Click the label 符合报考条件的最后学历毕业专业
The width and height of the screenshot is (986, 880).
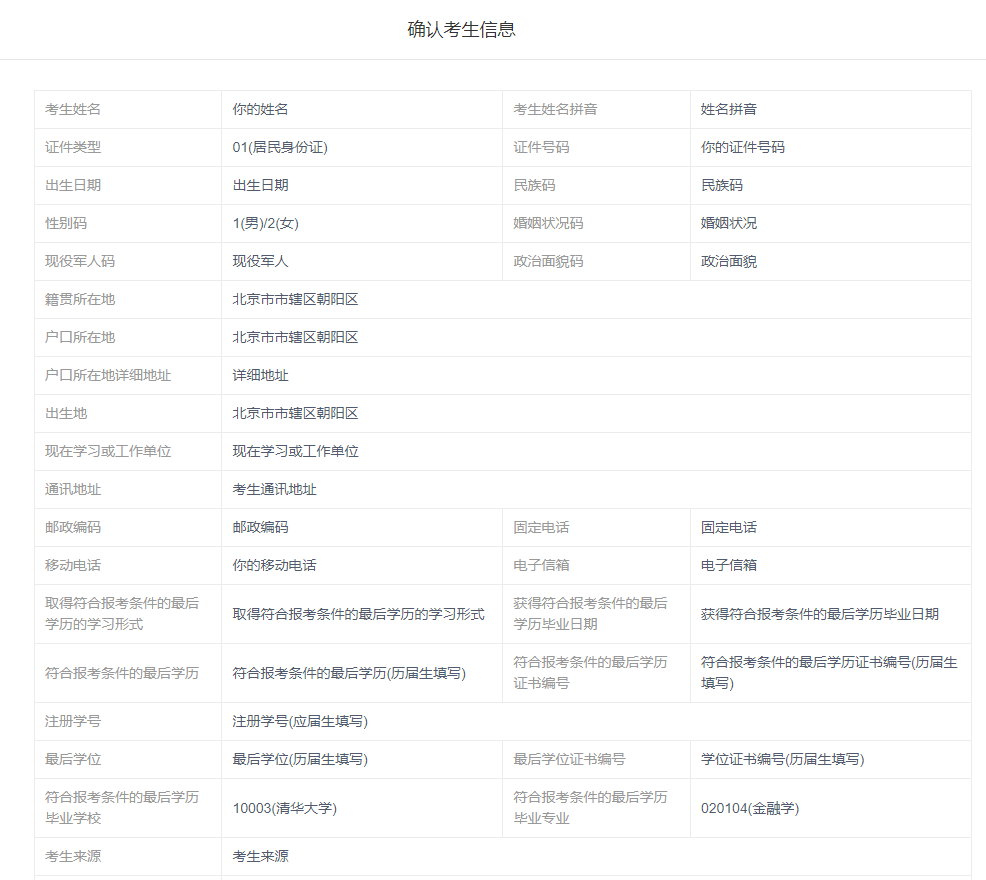tap(590, 808)
